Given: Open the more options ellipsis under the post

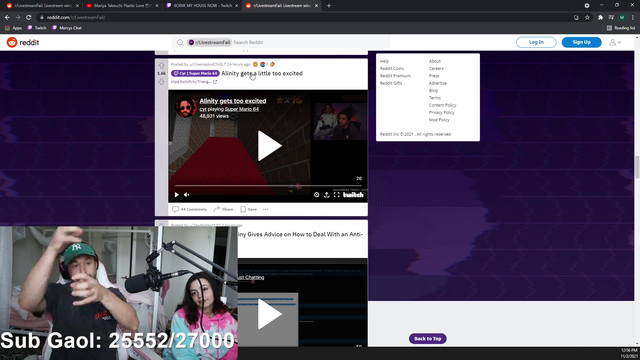Looking at the screenshot, I should point(266,209).
